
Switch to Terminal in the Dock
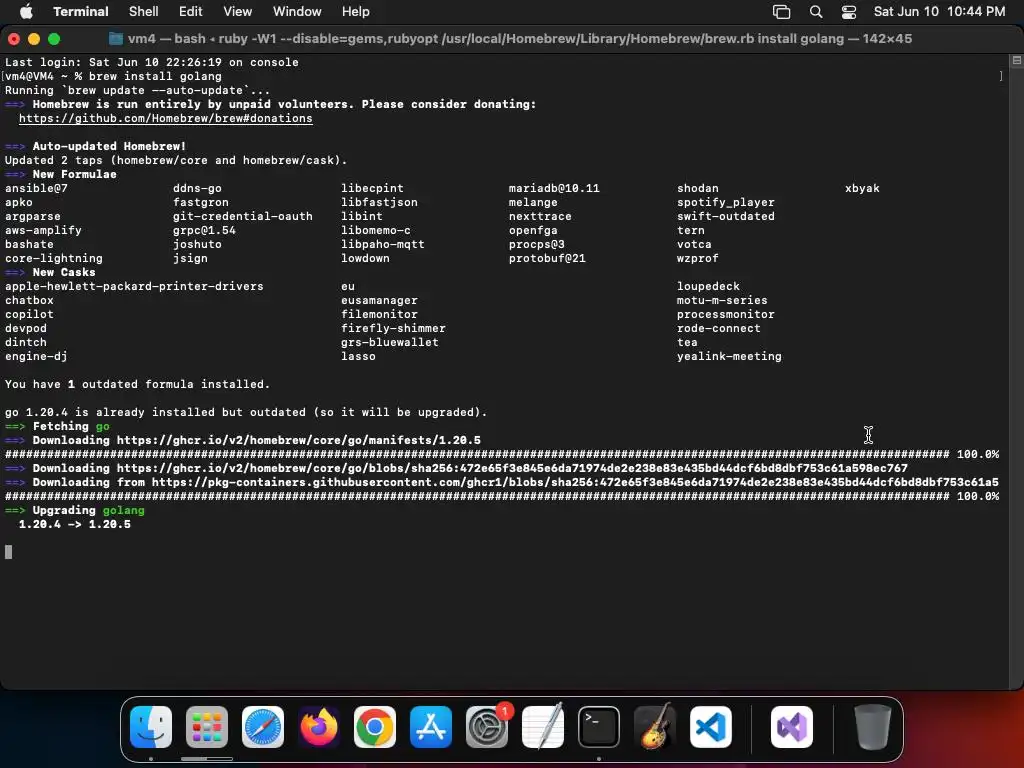[x=599, y=727]
